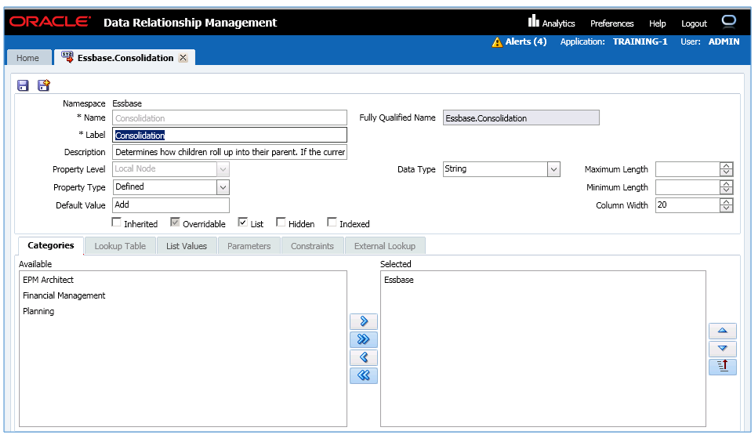Open the Data Type dropdown

(x=554, y=169)
